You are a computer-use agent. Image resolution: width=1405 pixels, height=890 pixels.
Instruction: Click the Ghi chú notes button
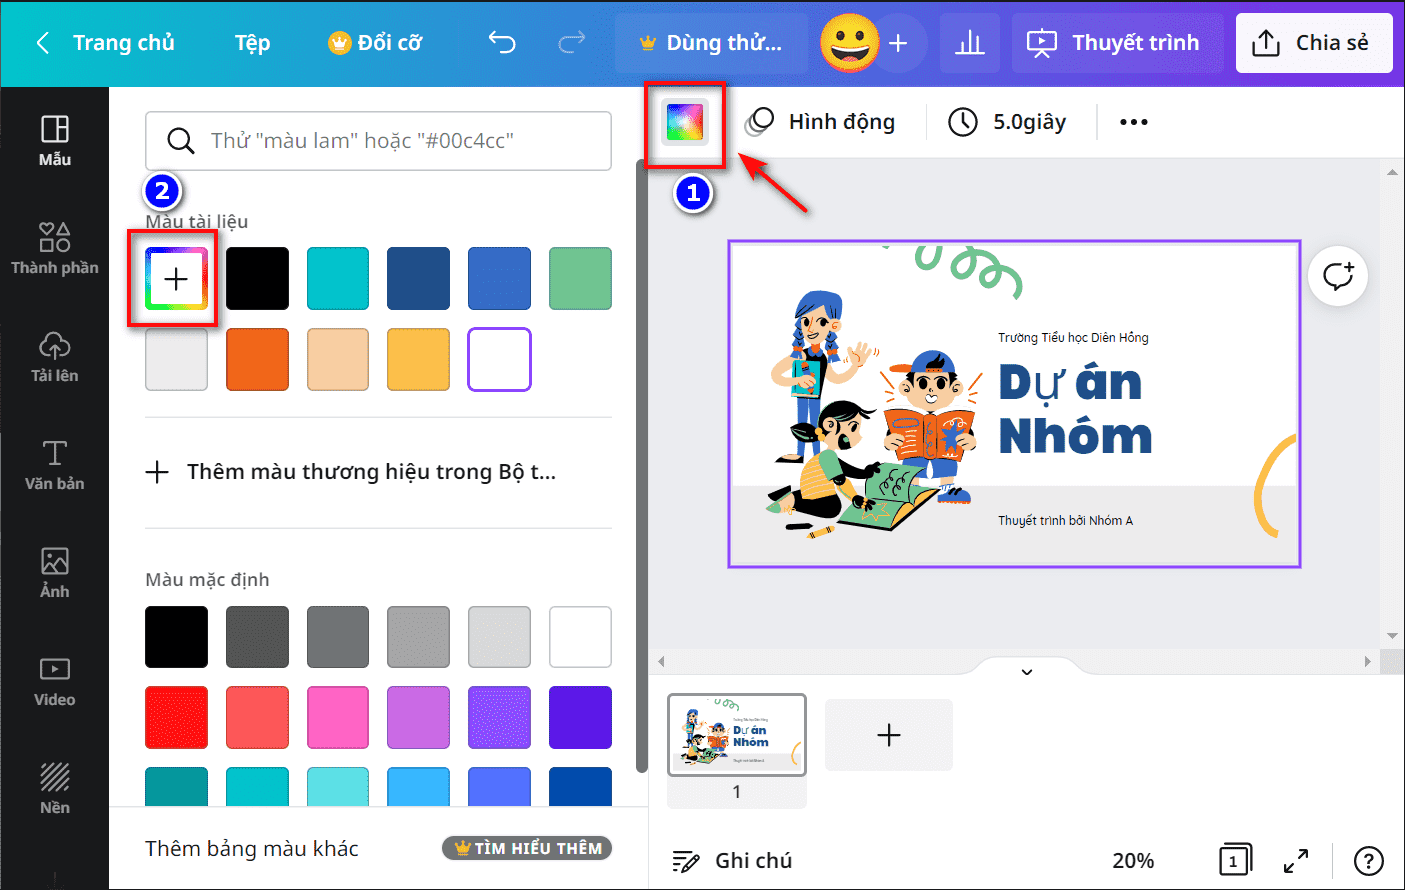tap(732, 860)
